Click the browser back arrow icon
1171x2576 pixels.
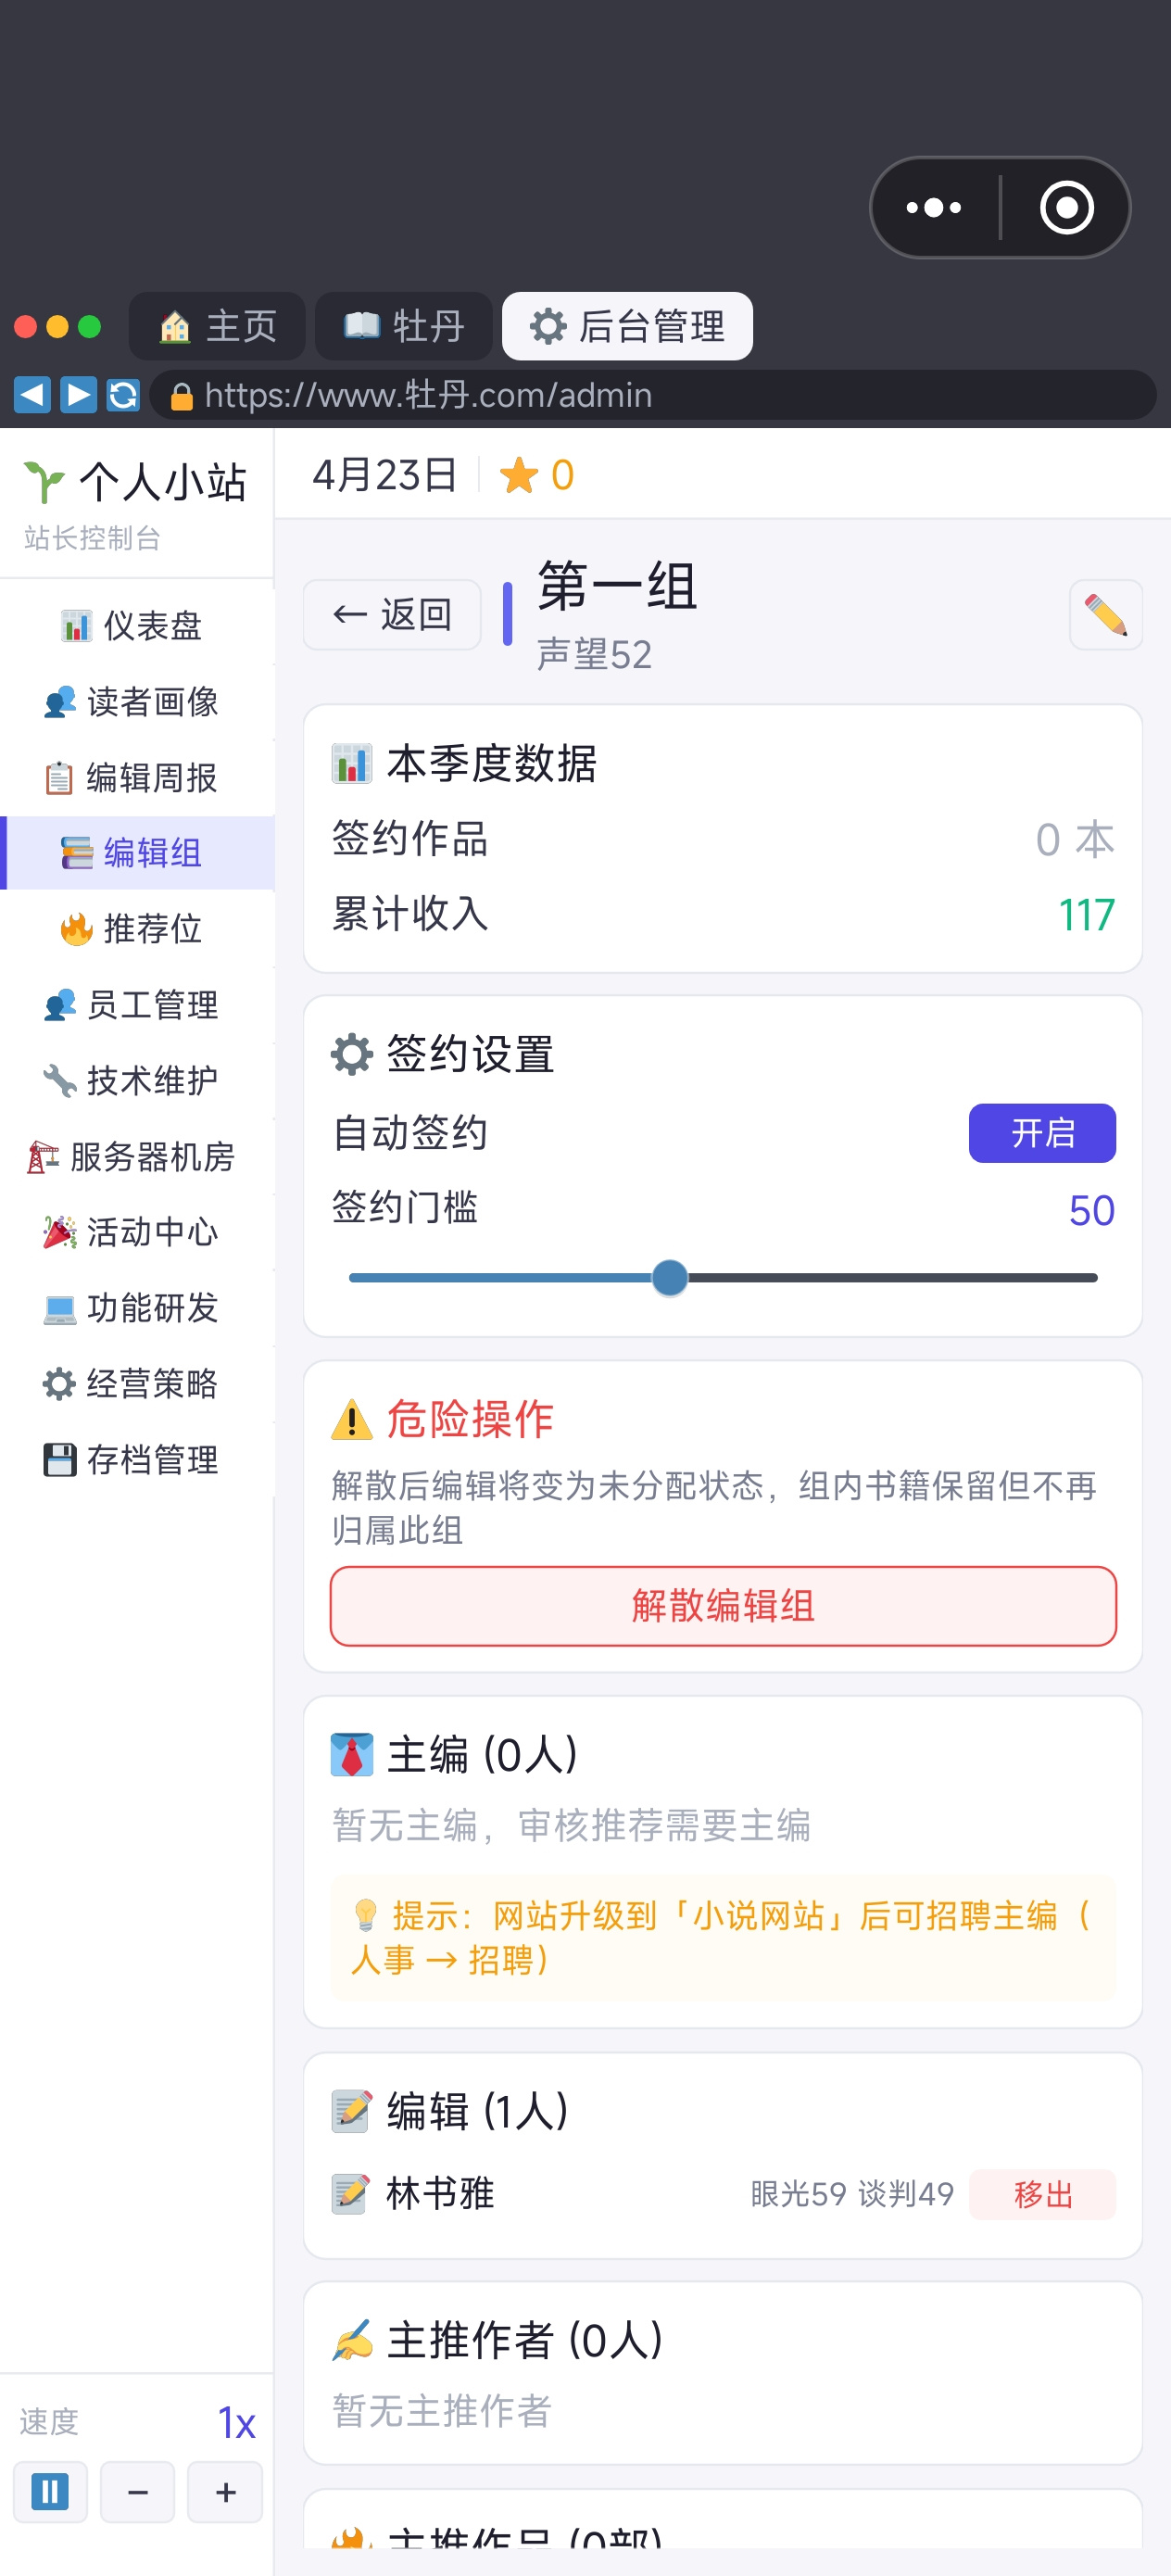[31, 395]
